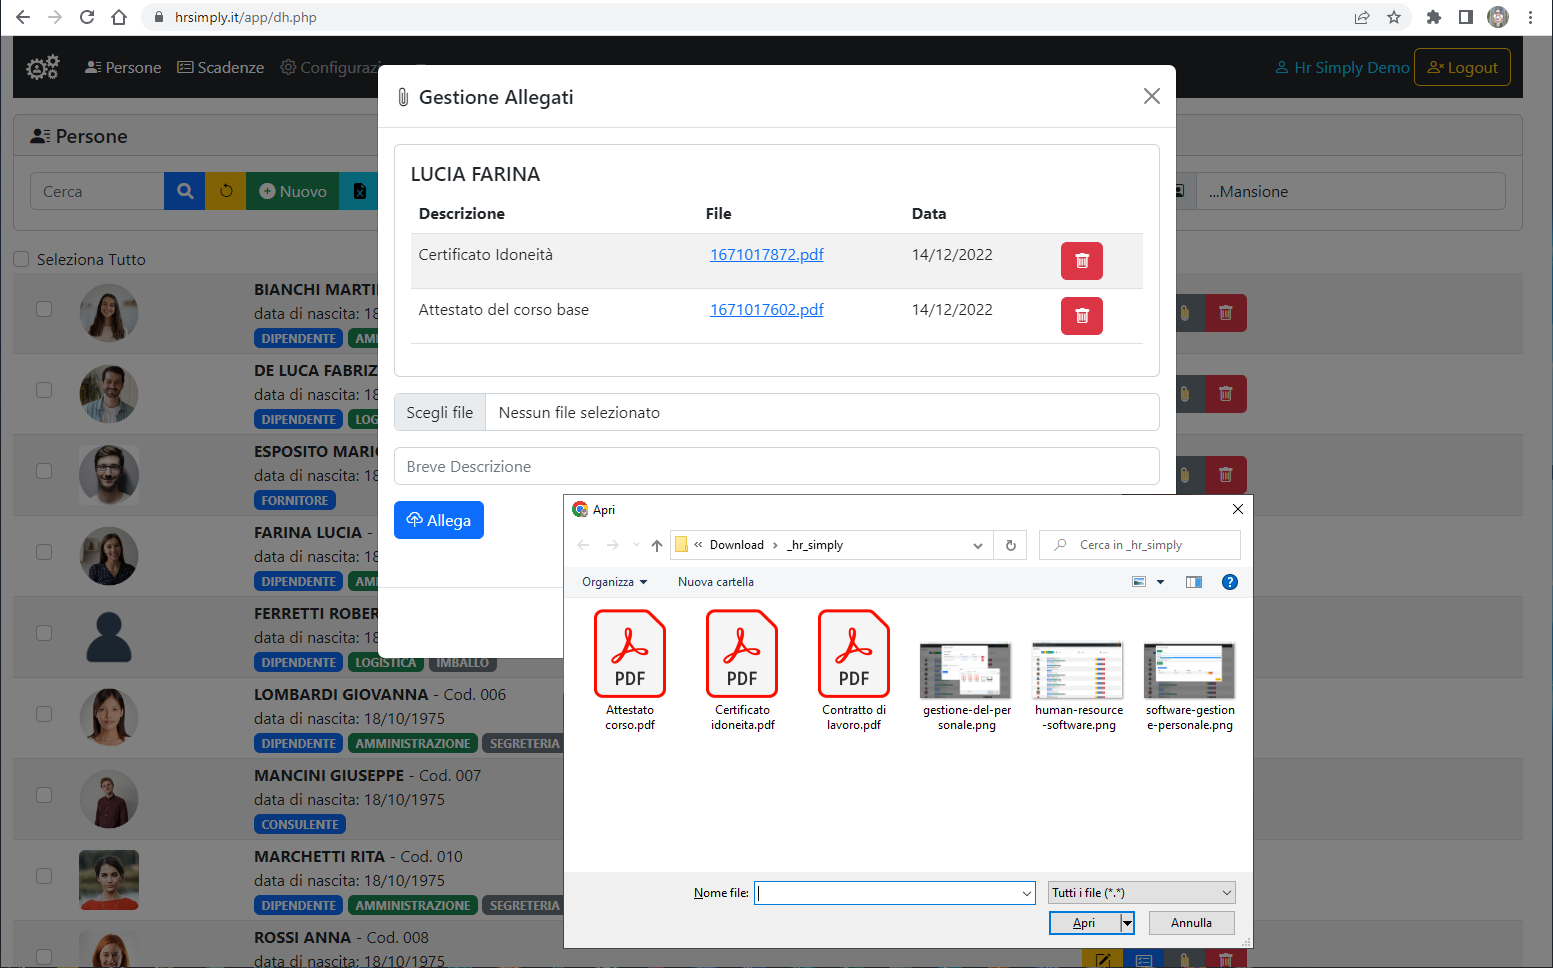This screenshot has height=968, width=1553.
Task: Click the Annulla button
Action: point(1192,923)
